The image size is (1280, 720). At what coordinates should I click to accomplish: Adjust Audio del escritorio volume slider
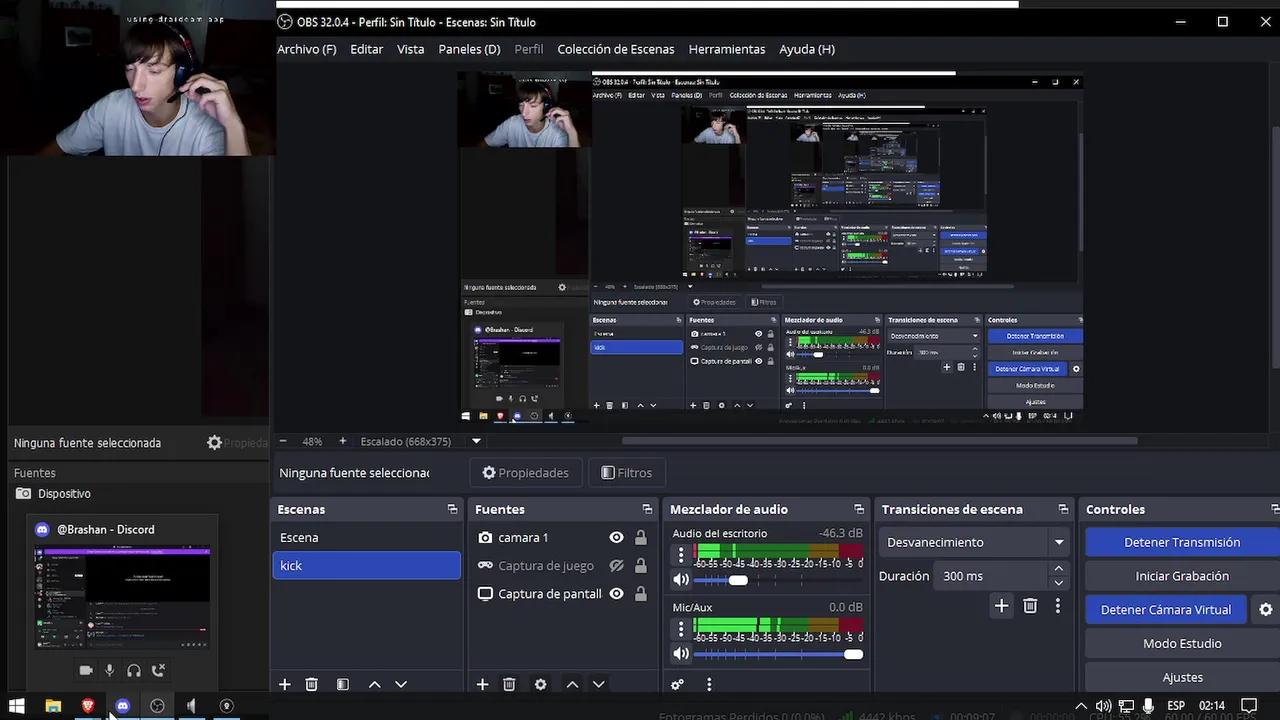click(x=738, y=580)
